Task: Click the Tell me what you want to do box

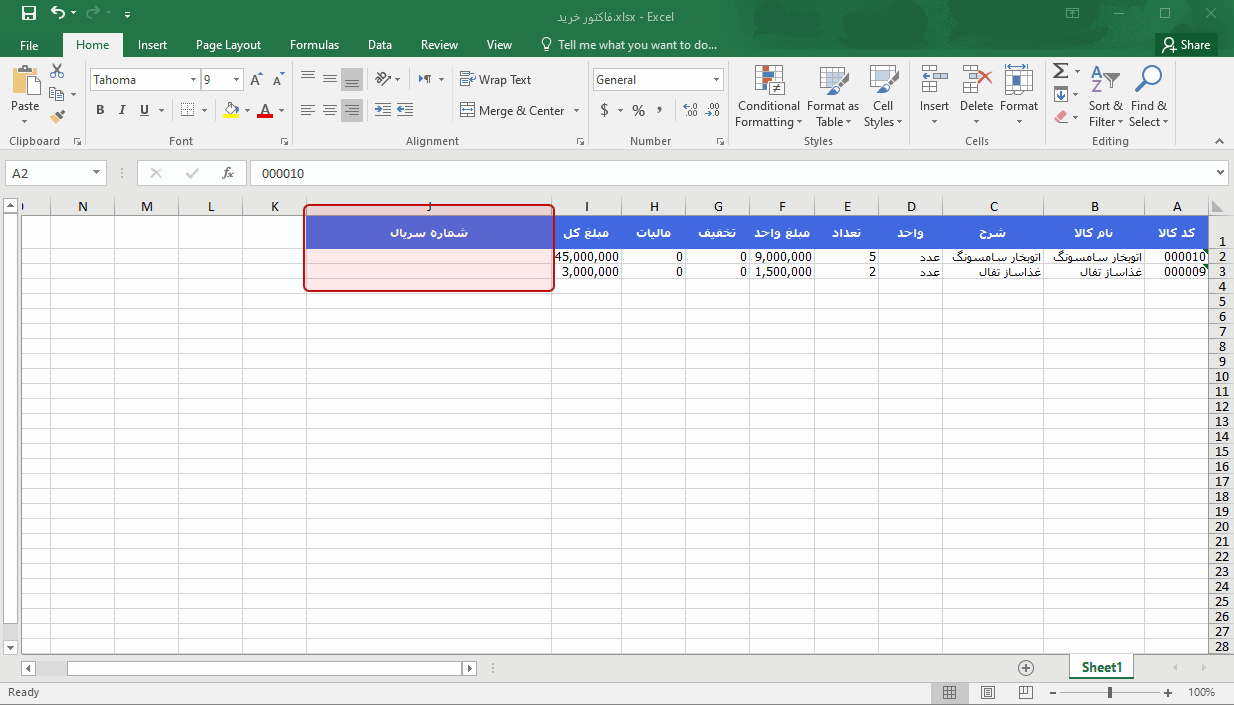Action: (x=628, y=45)
